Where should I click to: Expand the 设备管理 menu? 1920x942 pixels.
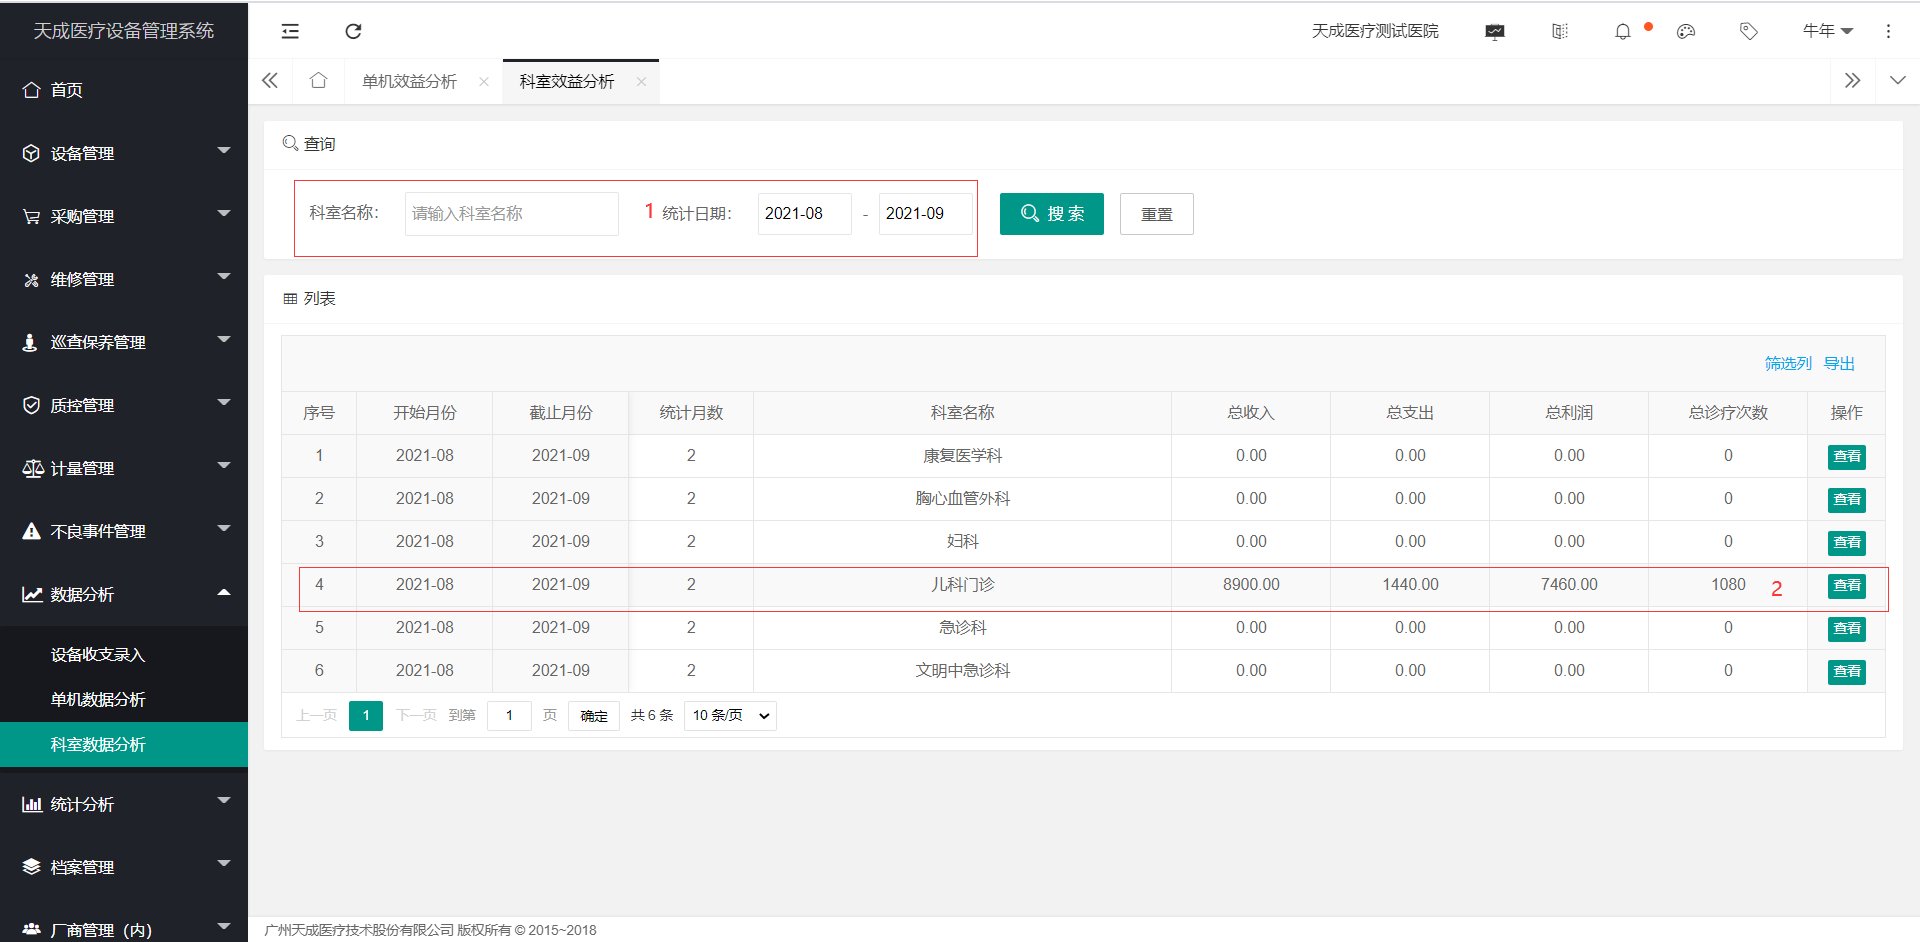pyautogui.click(x=124, y=153)
